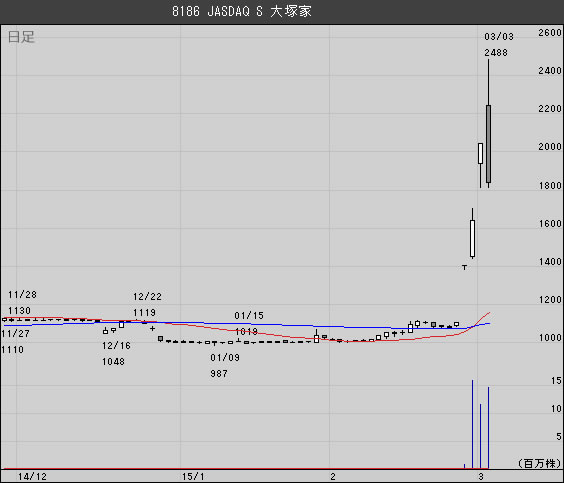
Task: Click the small T-shaped candle near 1400
Action: [464, 267]
